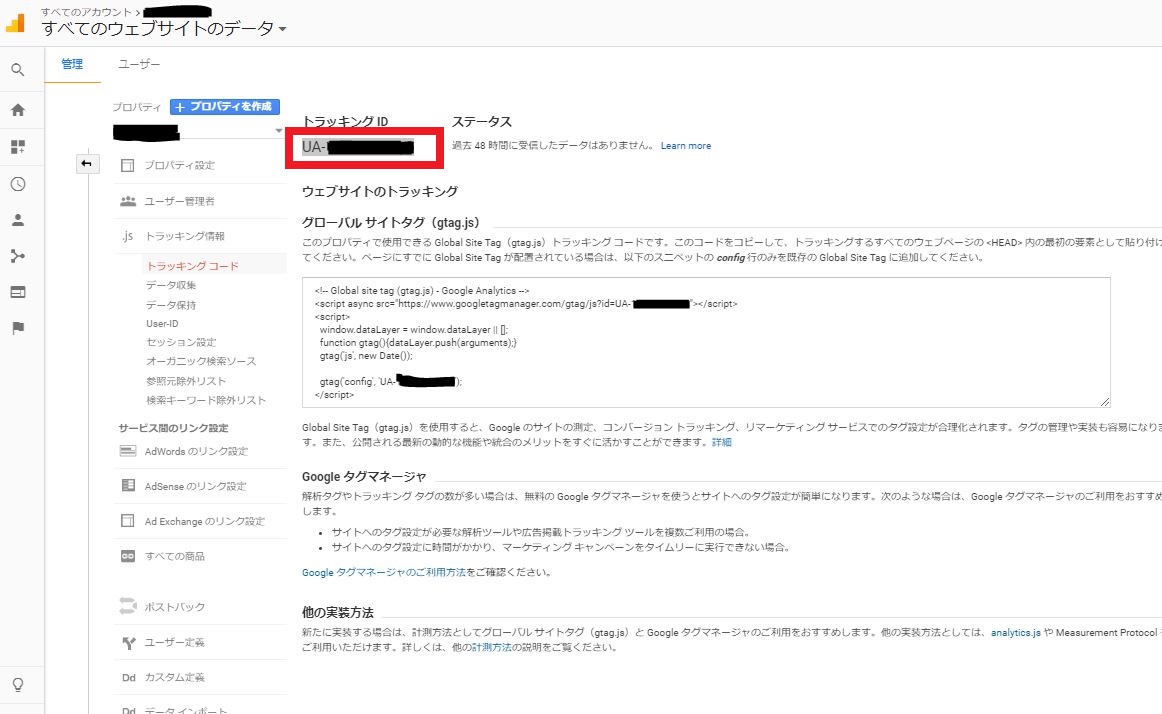Screen dimensions: 1162x714
Task: Select データ保持 submenu item
Action: [x=171, y=305]
